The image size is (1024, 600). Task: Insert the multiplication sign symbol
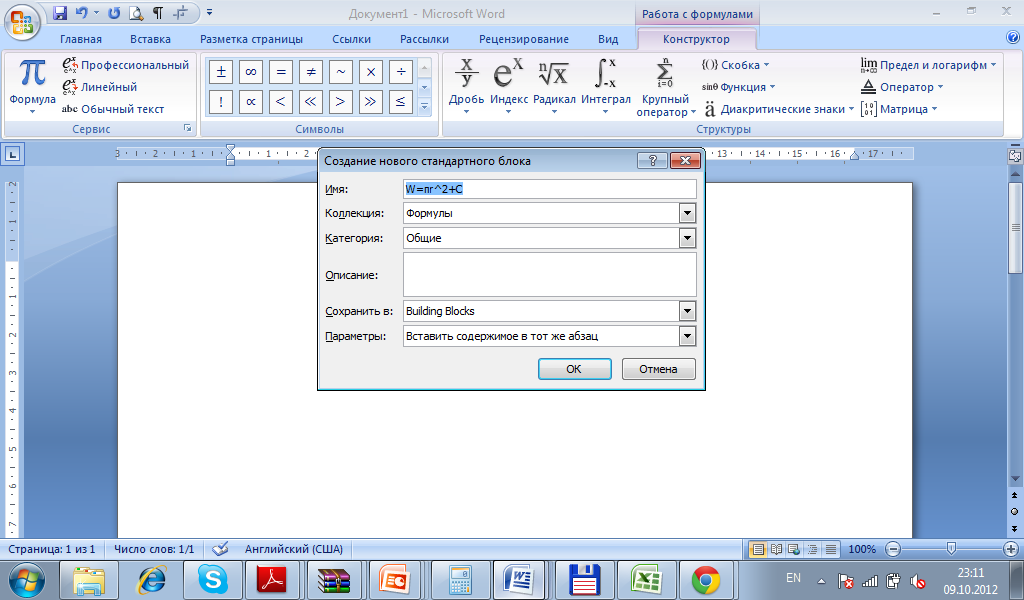tap(371, 72)
